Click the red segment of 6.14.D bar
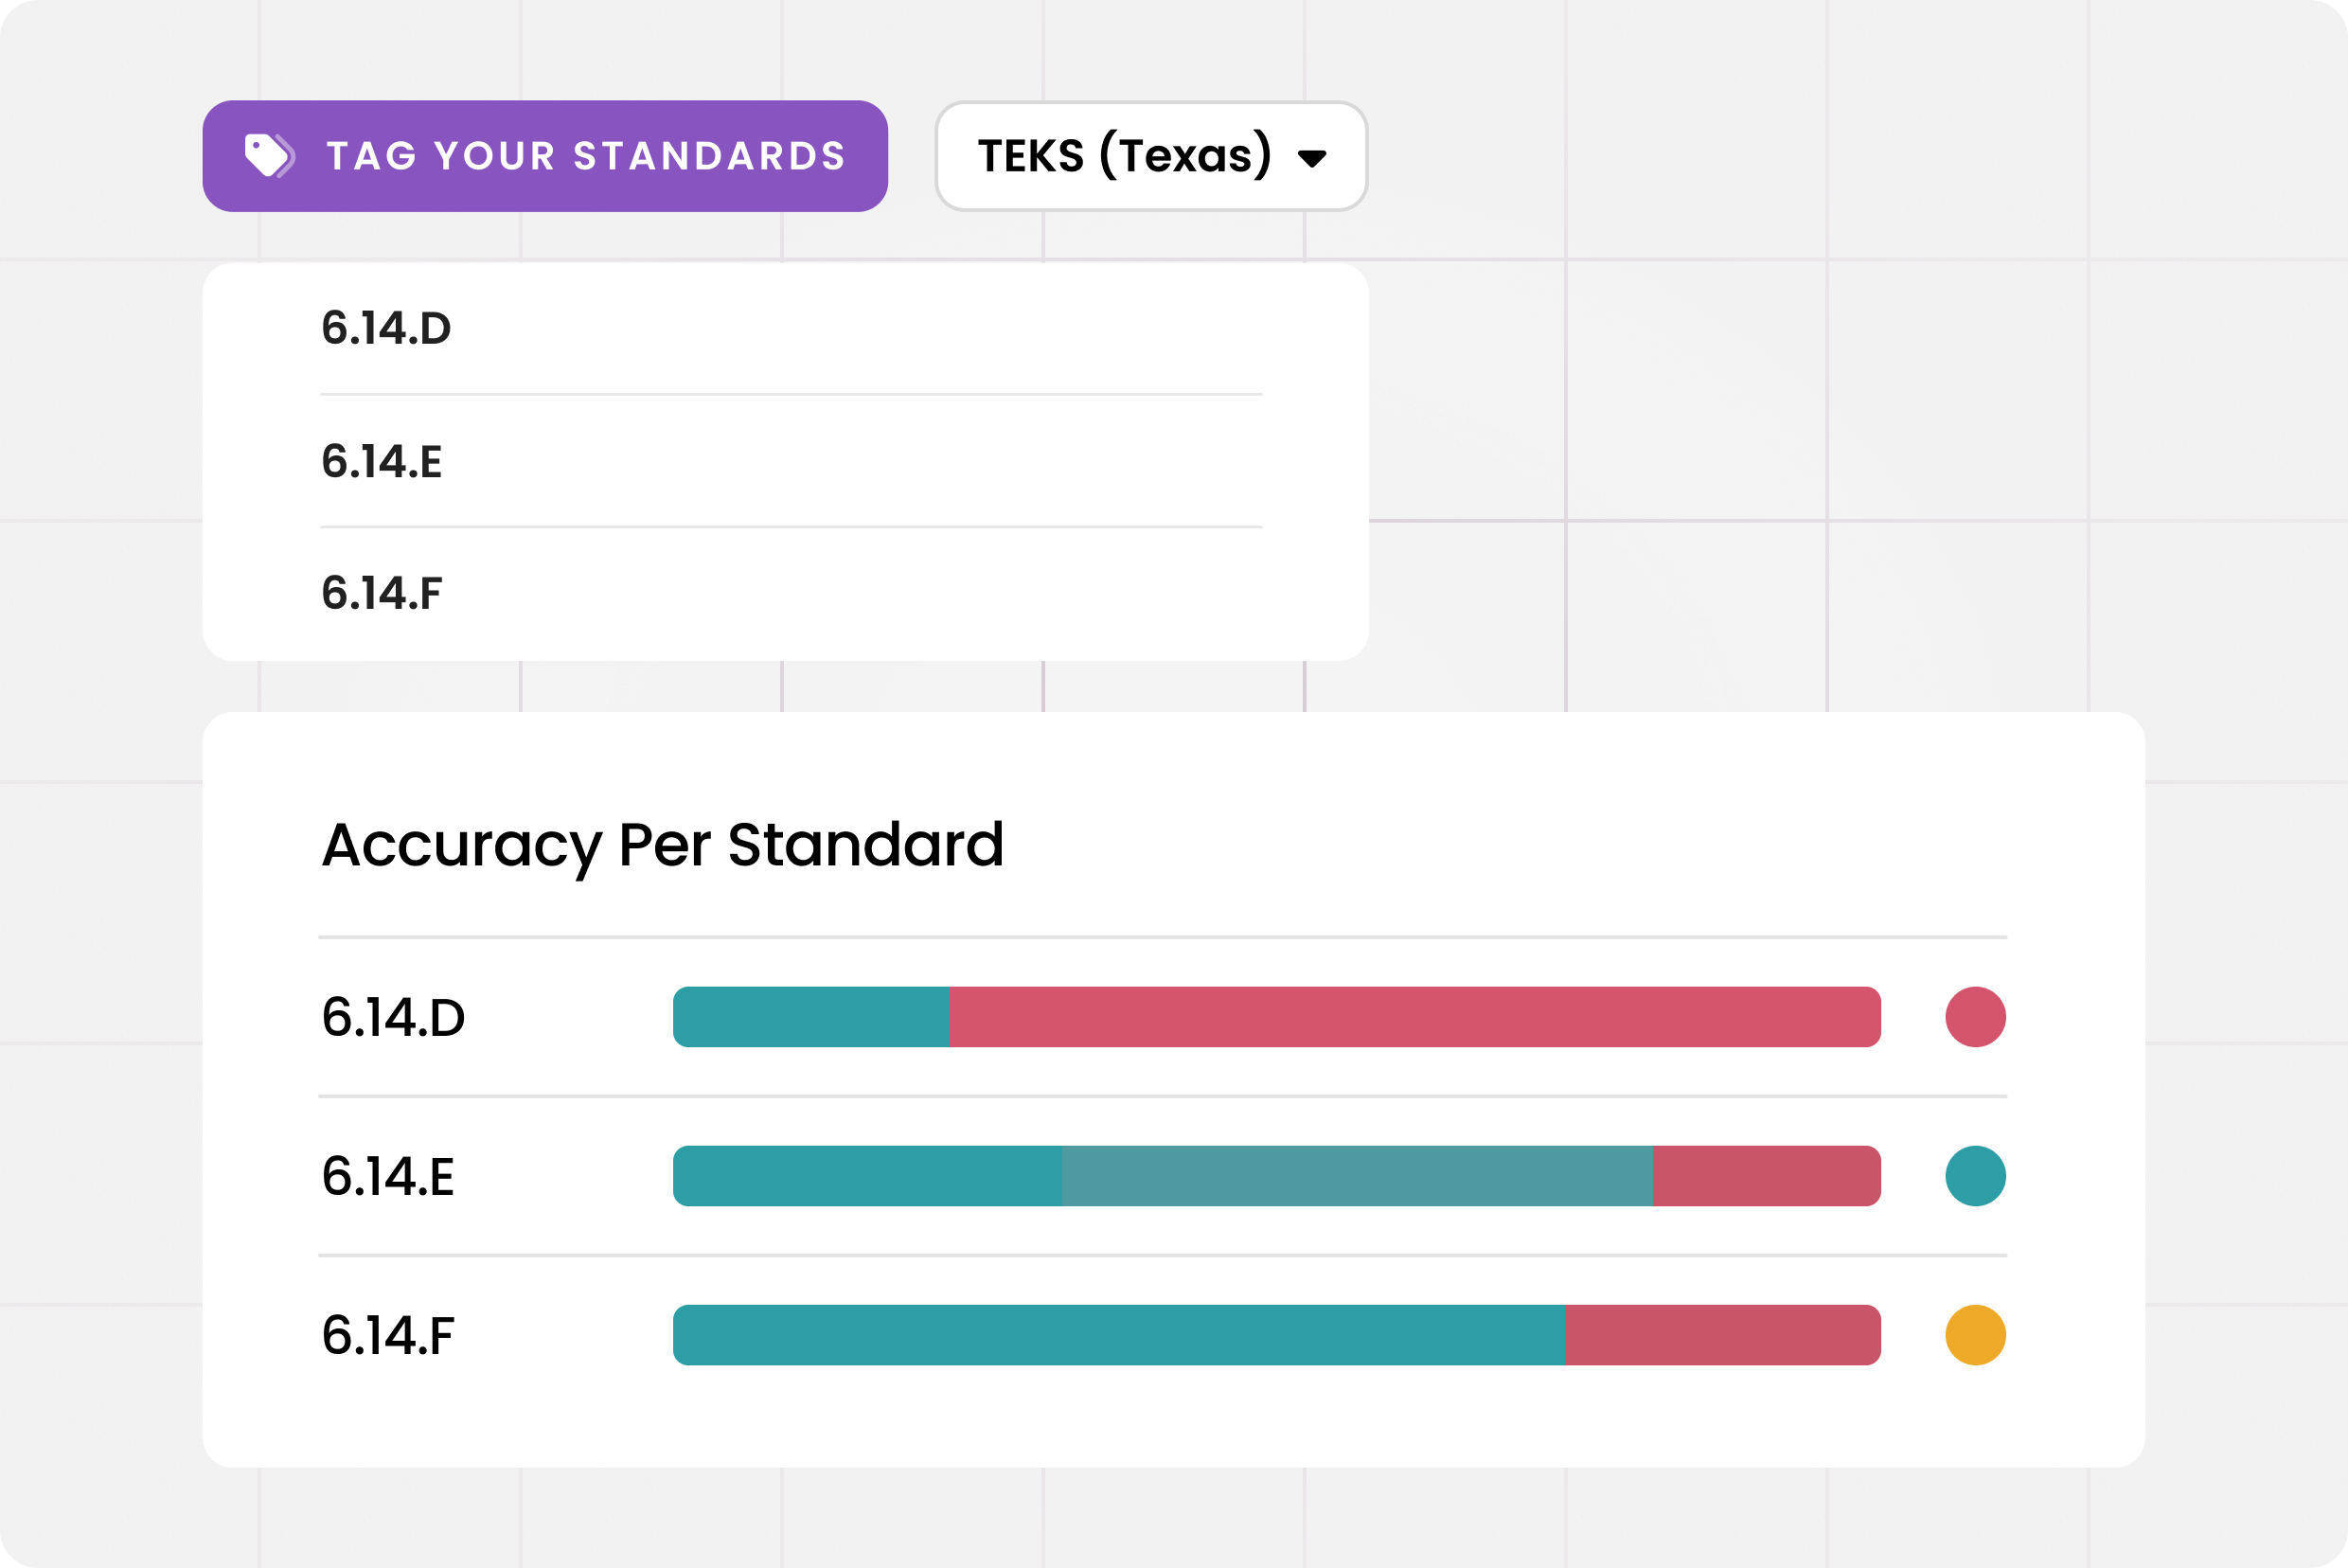Viewport: 2348px width, 1568px height. [x=1414, y=1017]
